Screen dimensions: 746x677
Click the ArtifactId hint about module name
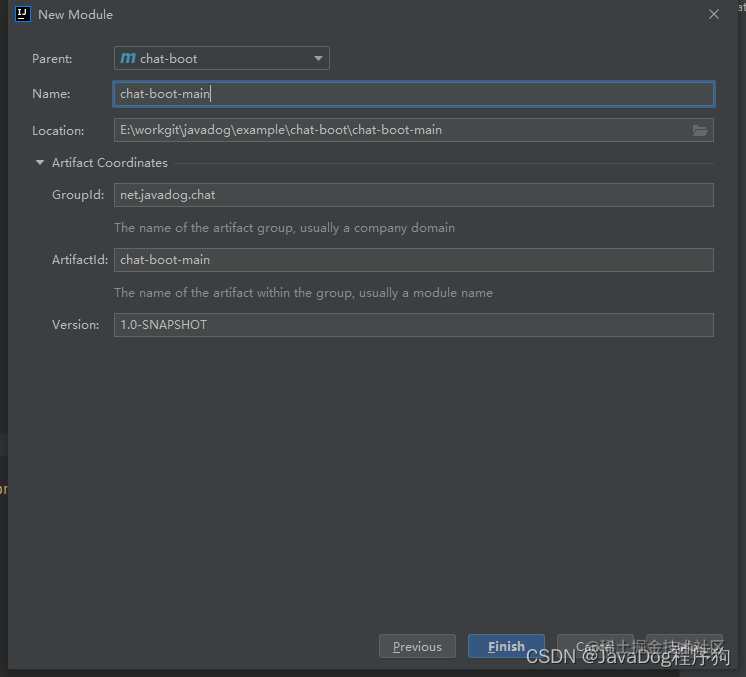point(304,293)
